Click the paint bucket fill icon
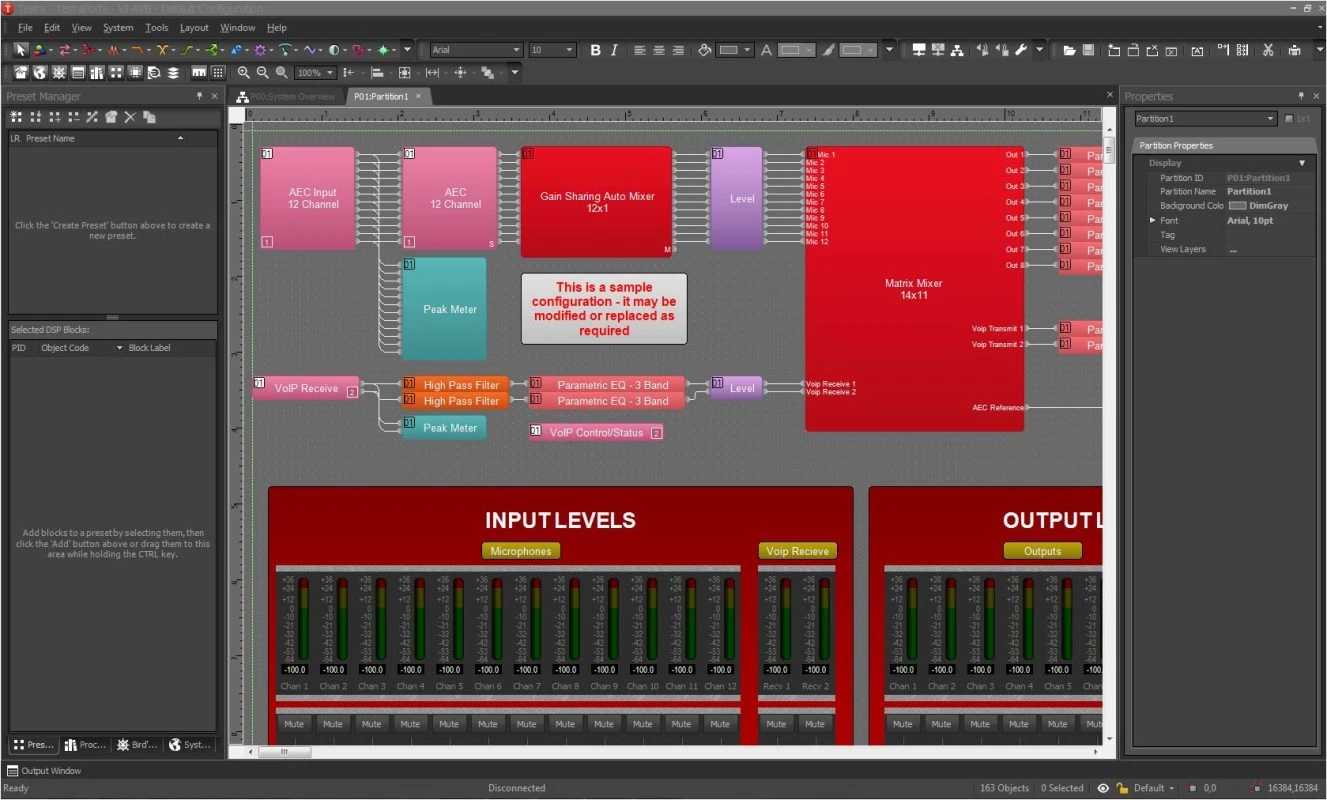 pos(705,50)
